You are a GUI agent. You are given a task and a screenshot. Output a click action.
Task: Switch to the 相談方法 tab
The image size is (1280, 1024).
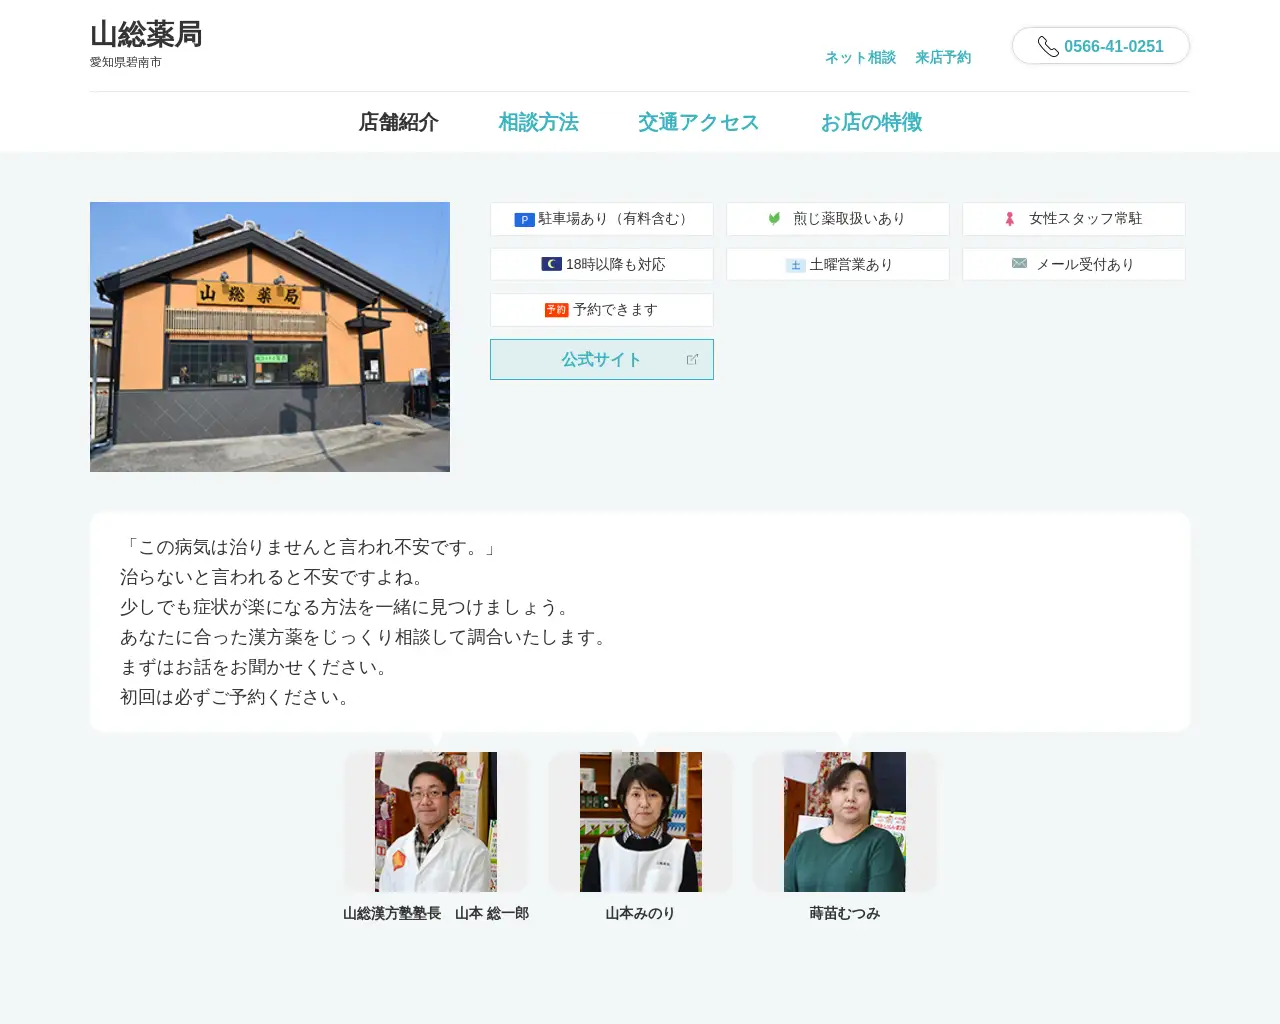[539, 122]
